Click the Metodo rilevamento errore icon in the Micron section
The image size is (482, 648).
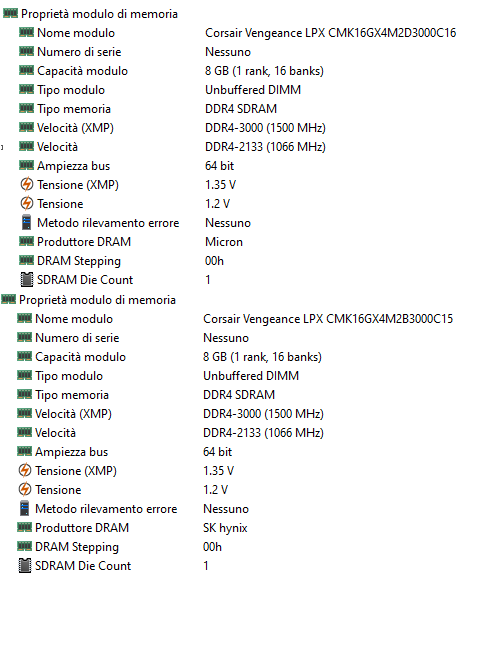(26, 222)
